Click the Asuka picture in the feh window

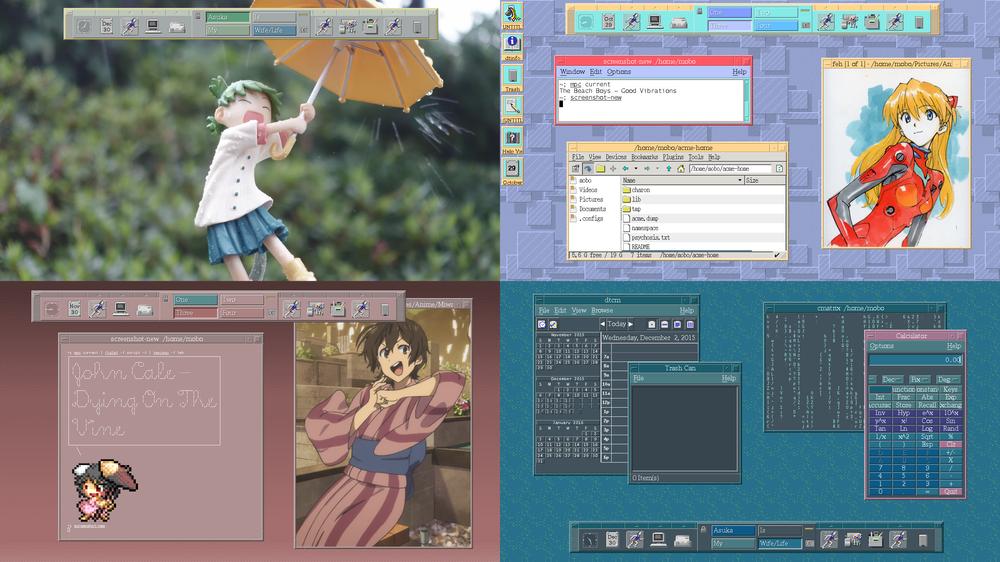(x=896, y=159)
